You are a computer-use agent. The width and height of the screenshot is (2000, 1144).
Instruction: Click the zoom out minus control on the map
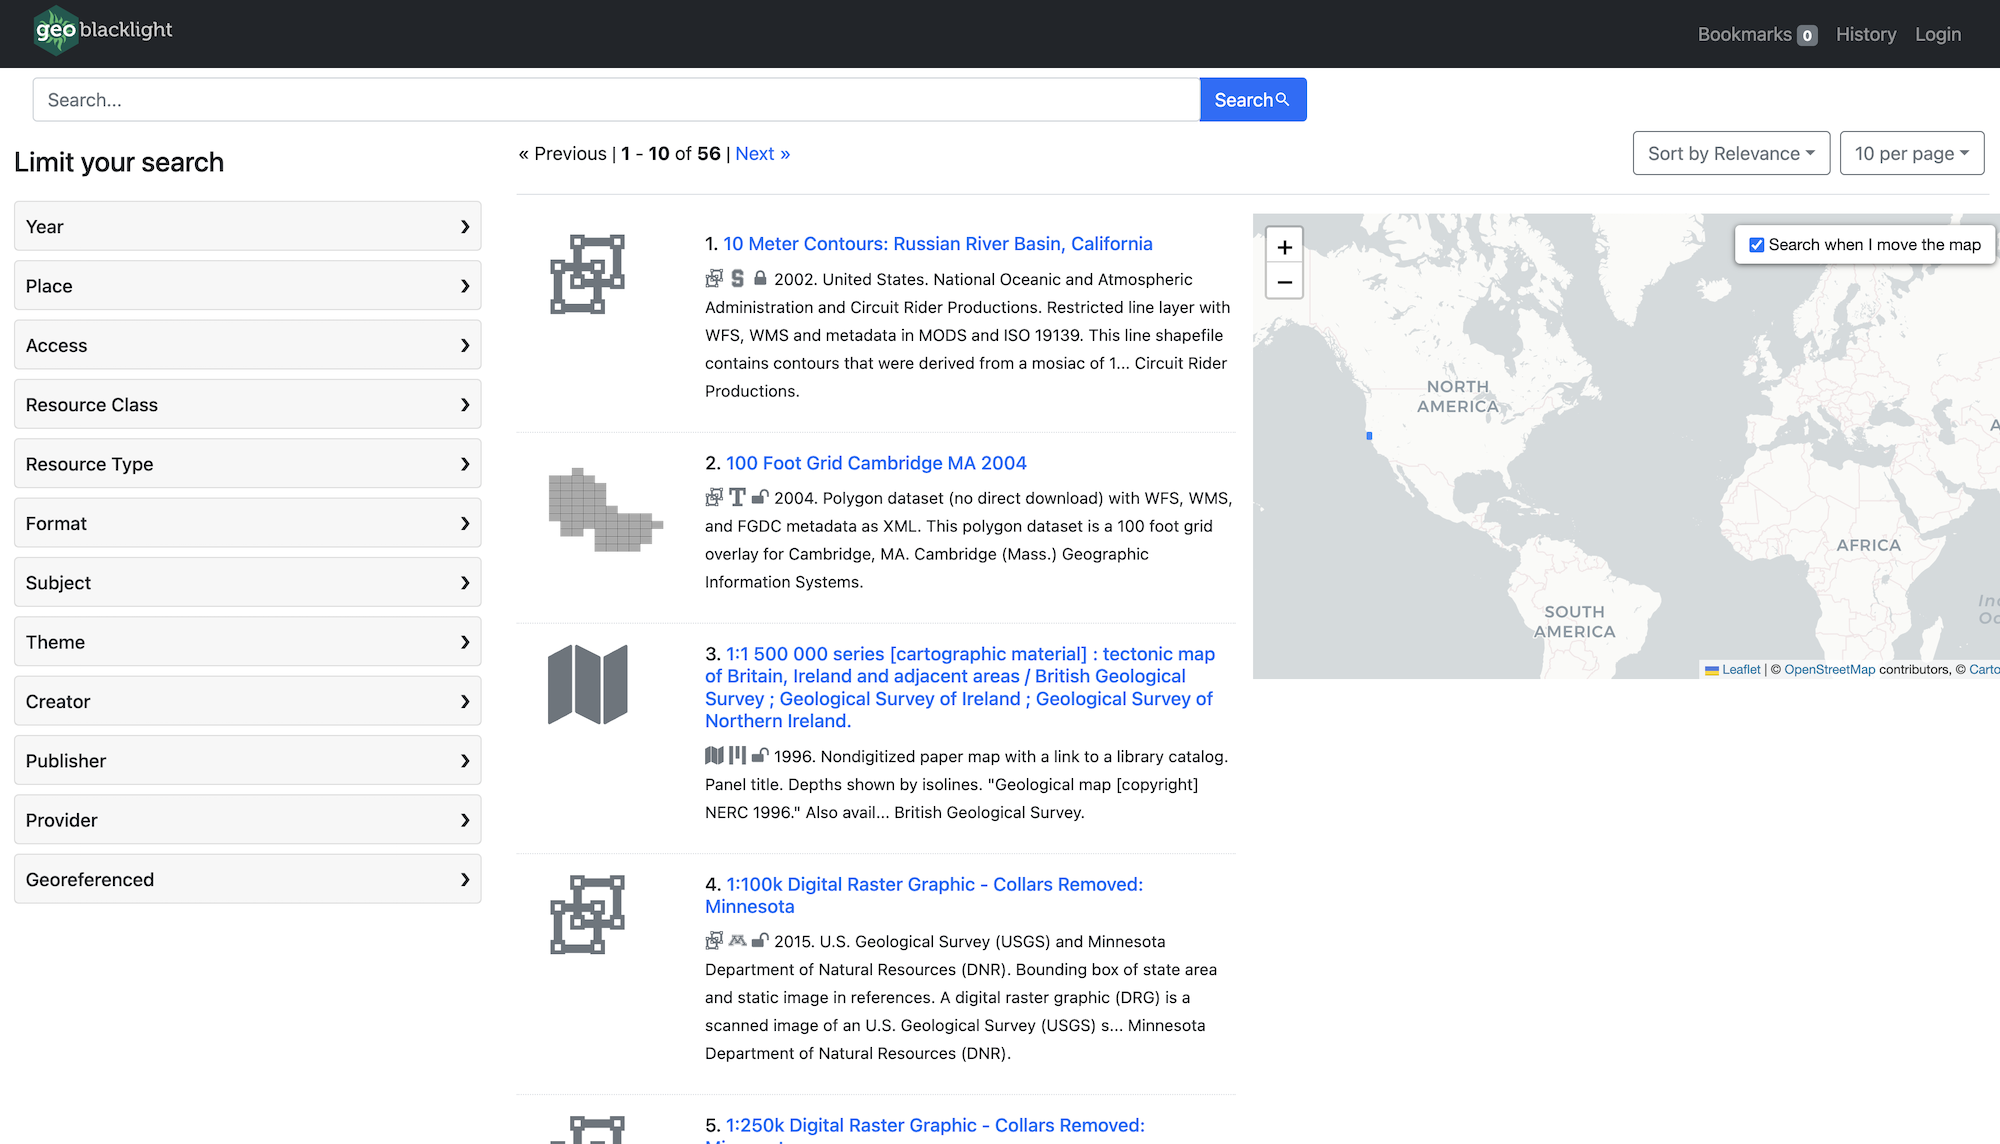(x=1284, y=281)
